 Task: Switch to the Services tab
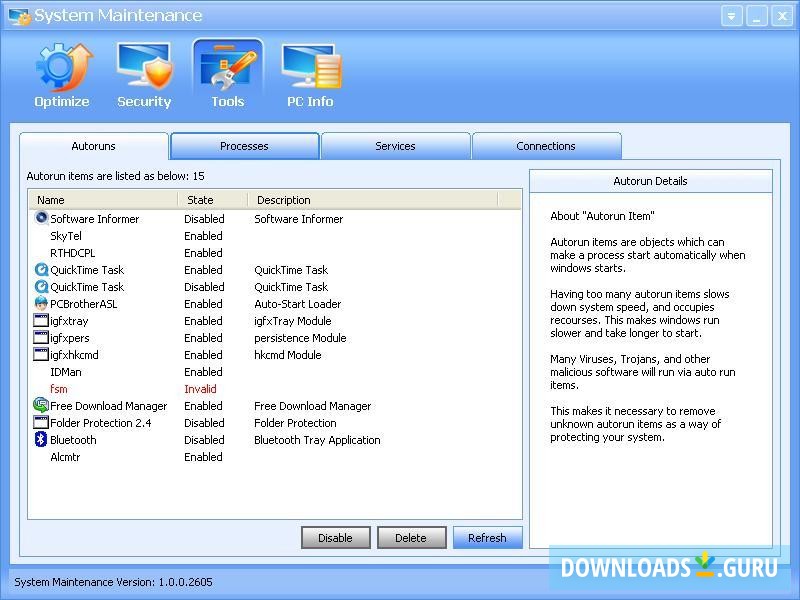[x=395, y=146]
